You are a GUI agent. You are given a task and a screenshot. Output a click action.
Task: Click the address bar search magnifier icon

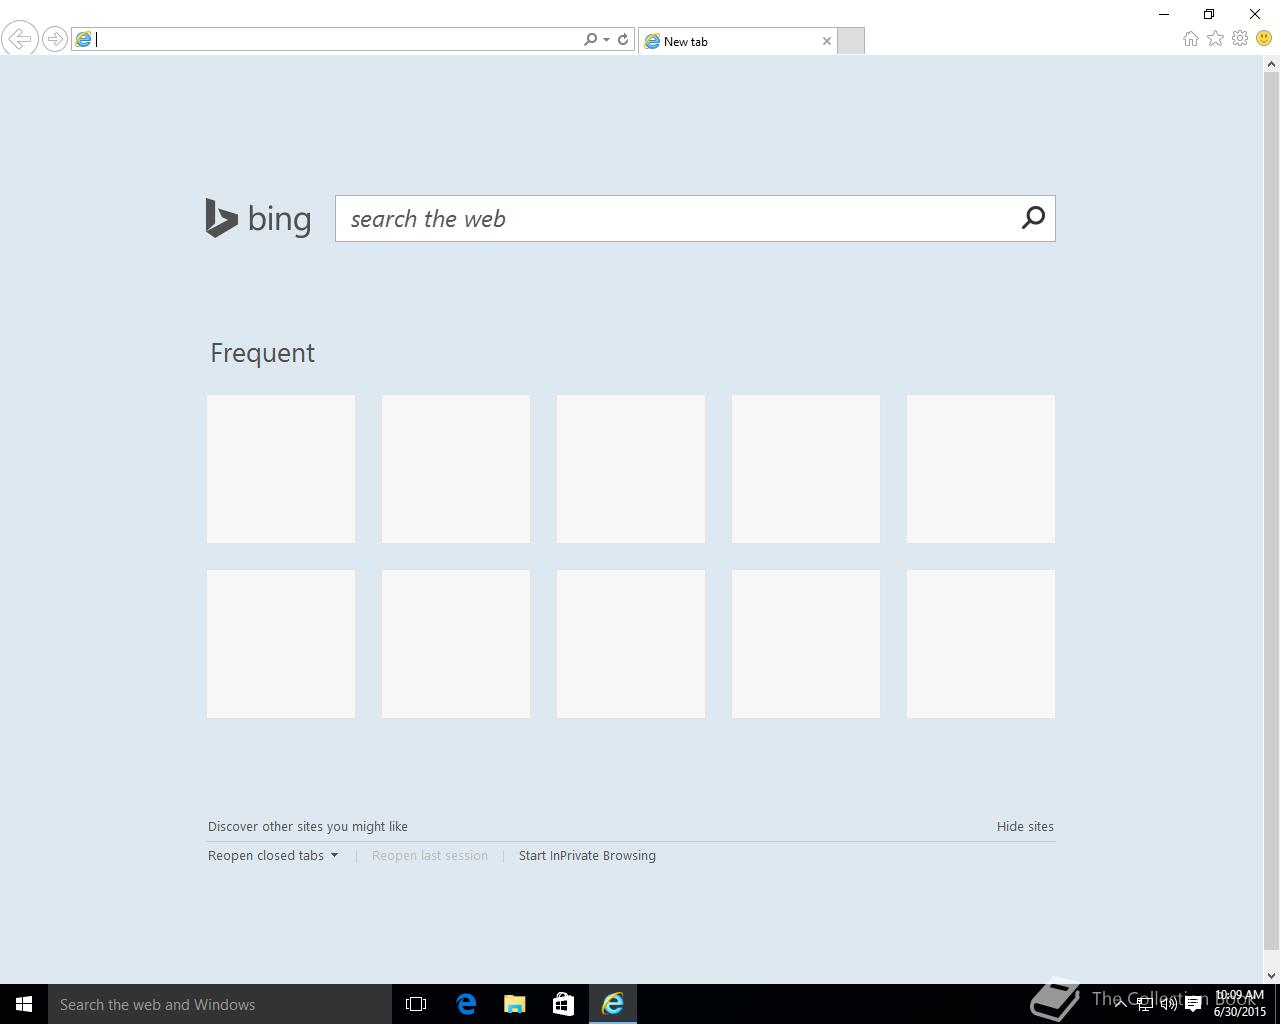[590, 39]
